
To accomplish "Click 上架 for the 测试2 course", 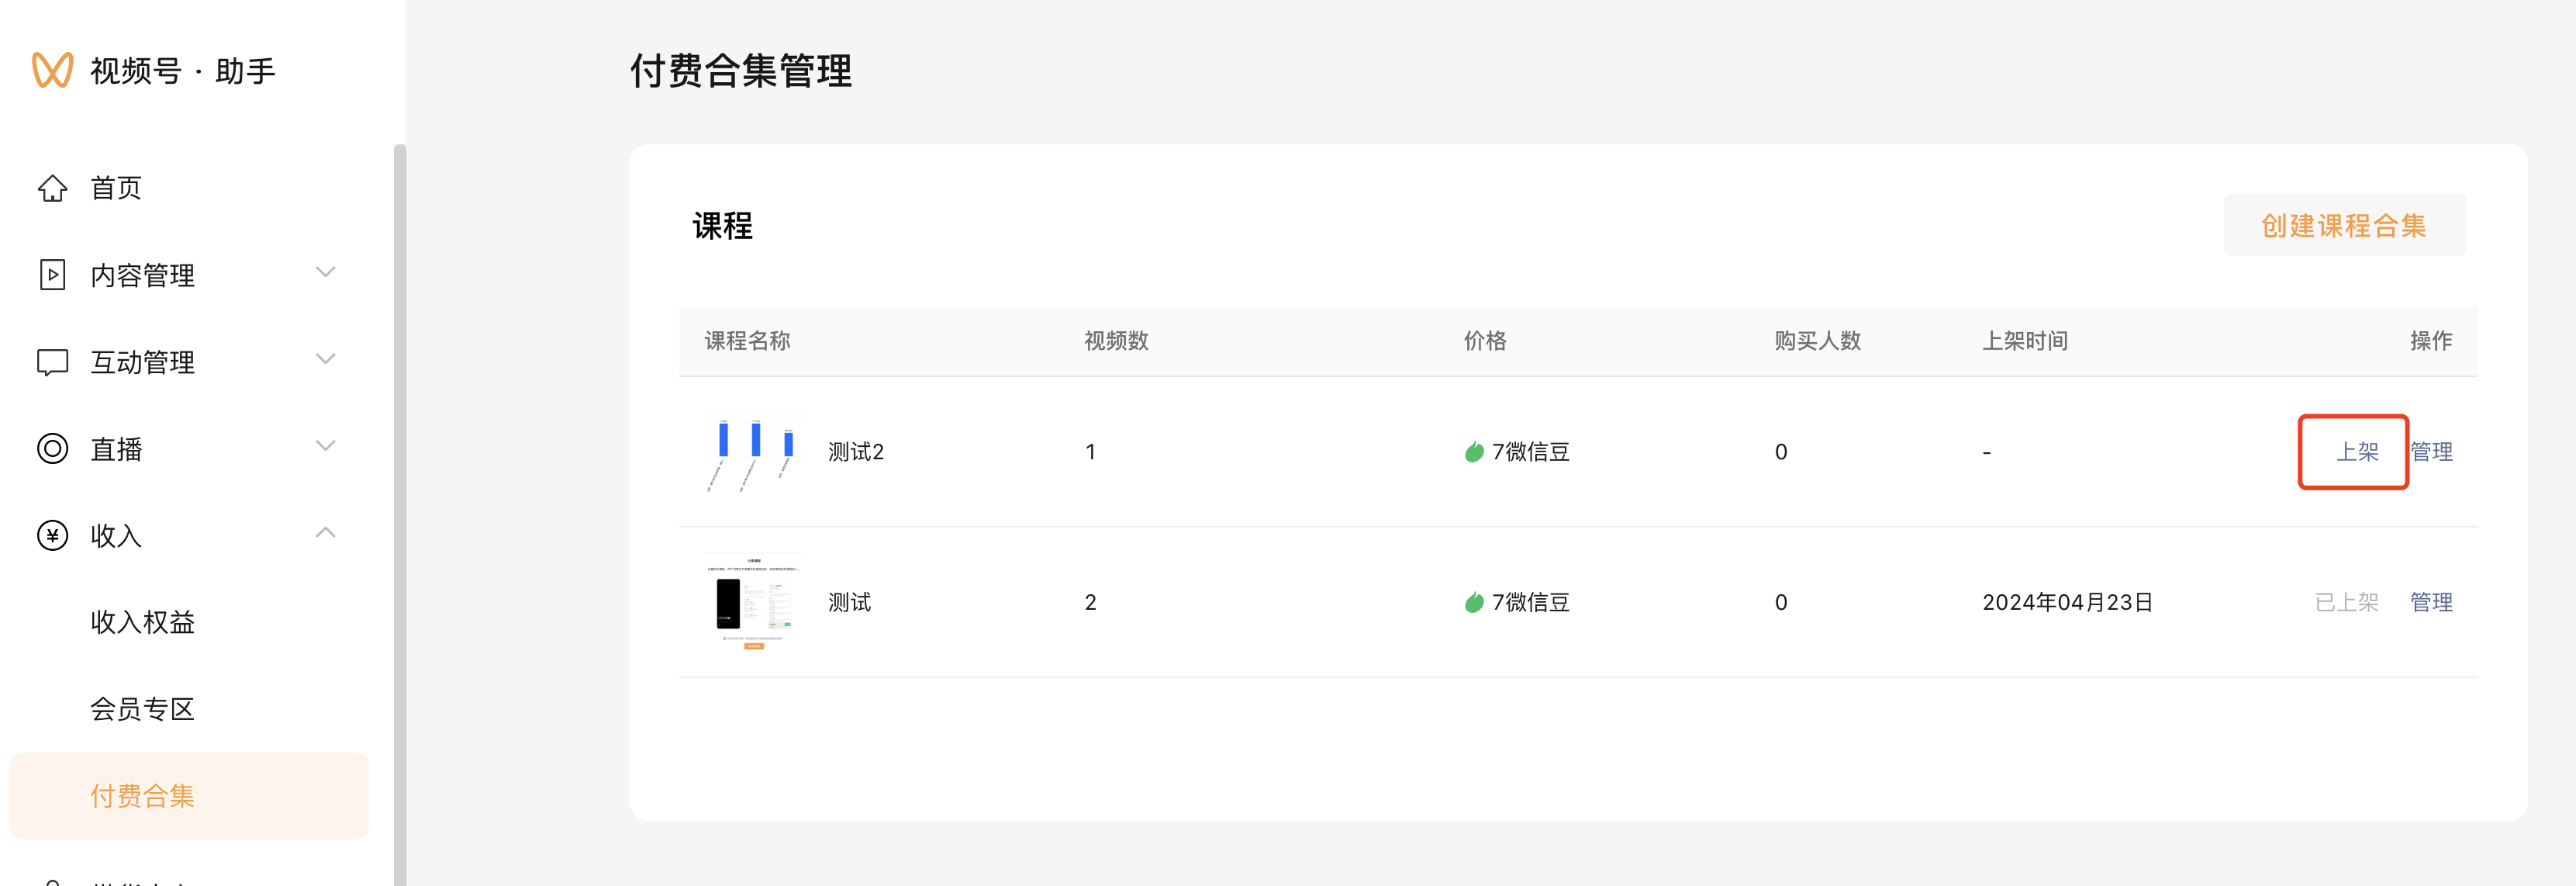I will click(x=2356, y=452).
